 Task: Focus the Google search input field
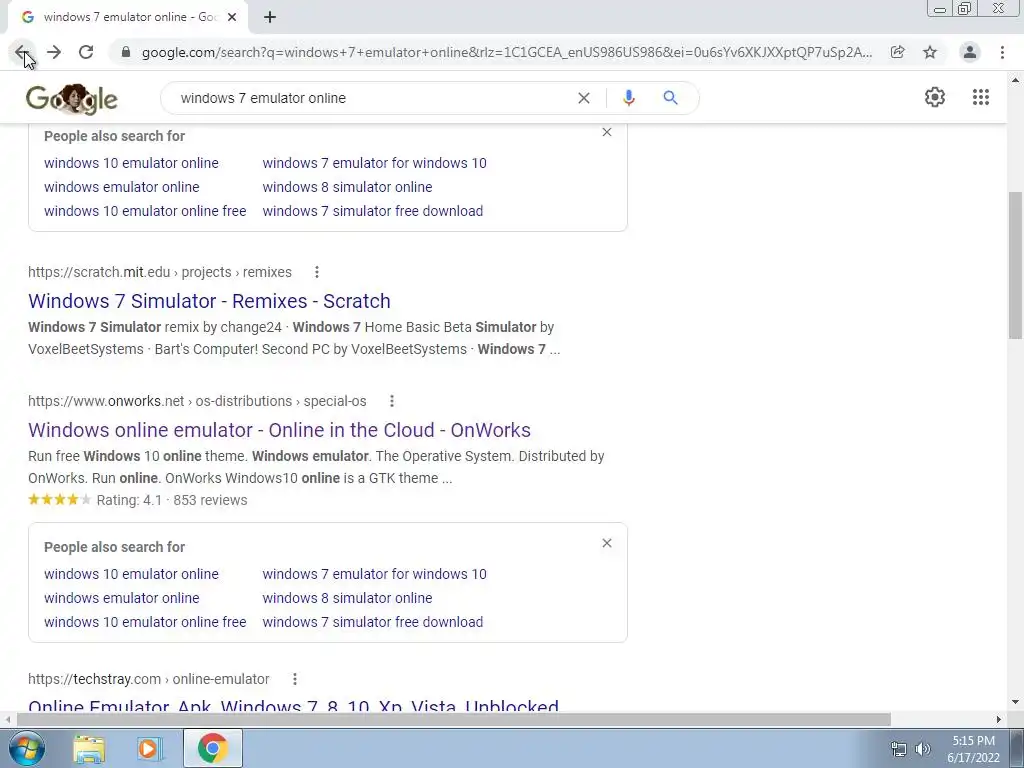pos(372,98)
